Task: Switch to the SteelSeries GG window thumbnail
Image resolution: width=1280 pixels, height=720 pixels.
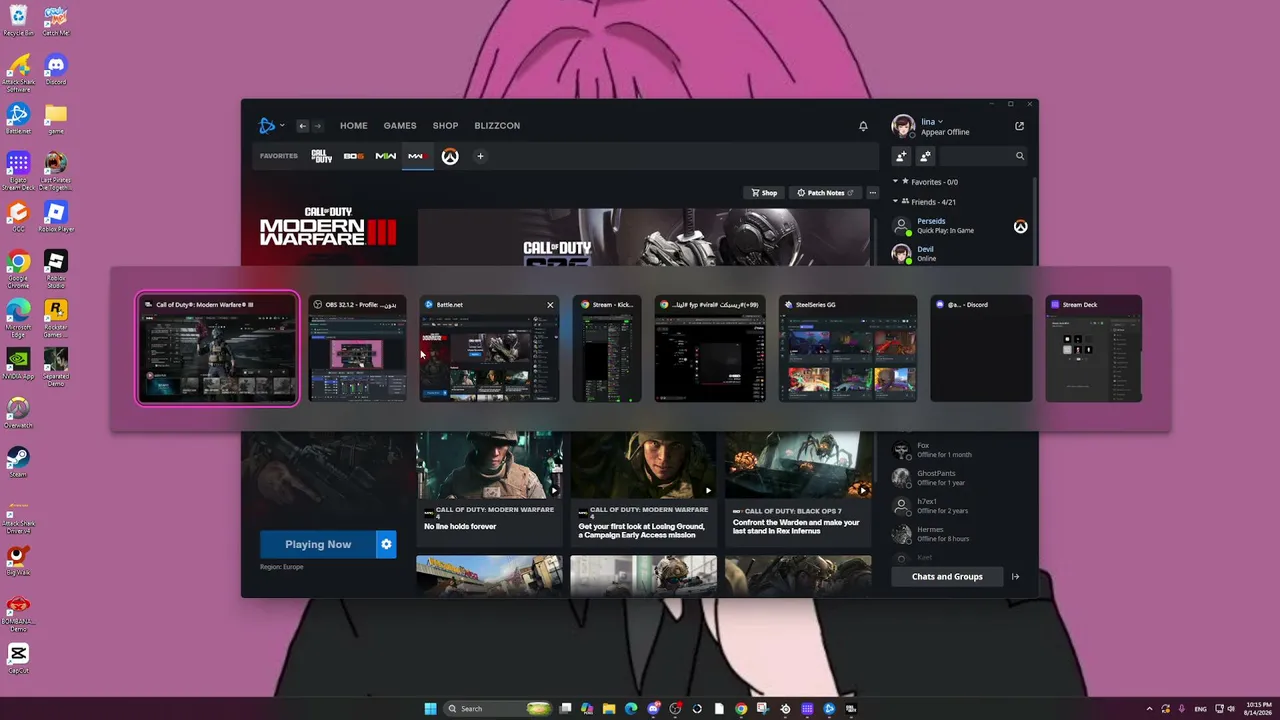Action: point(848,348)
